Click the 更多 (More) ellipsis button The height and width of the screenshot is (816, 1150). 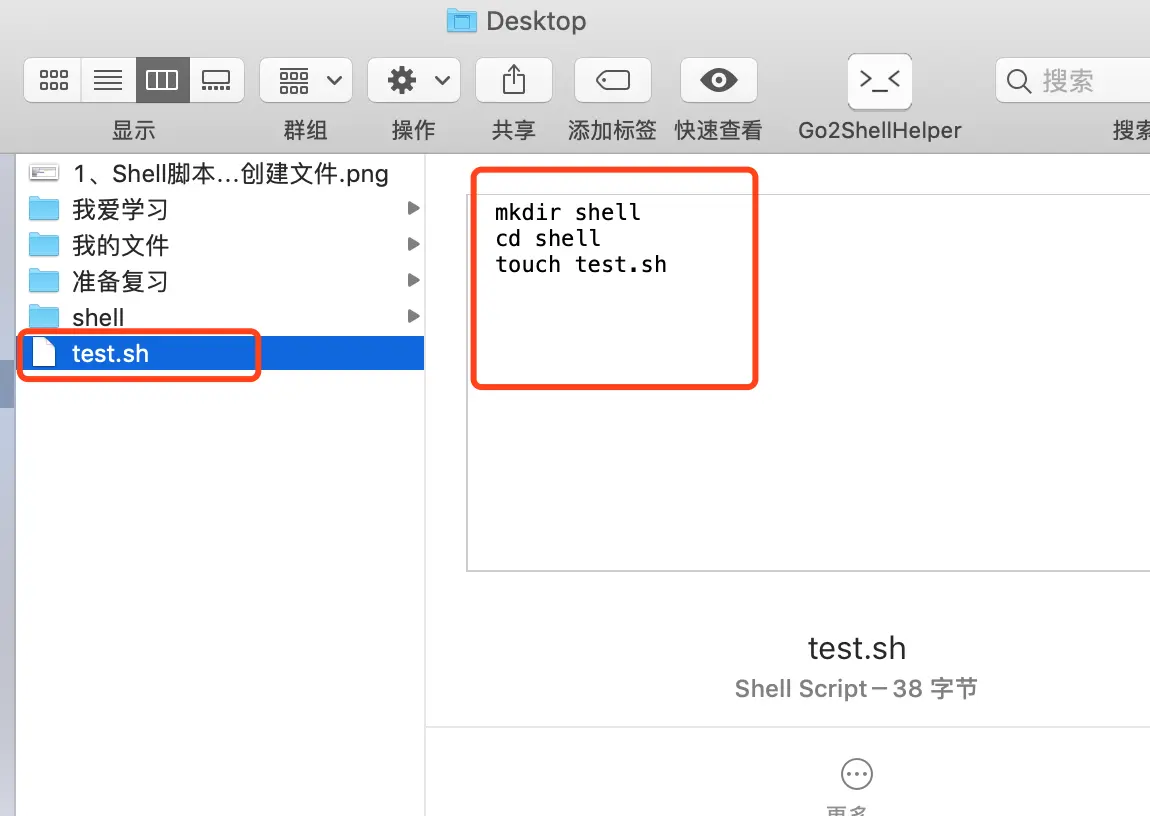click(x=856, y=773)
